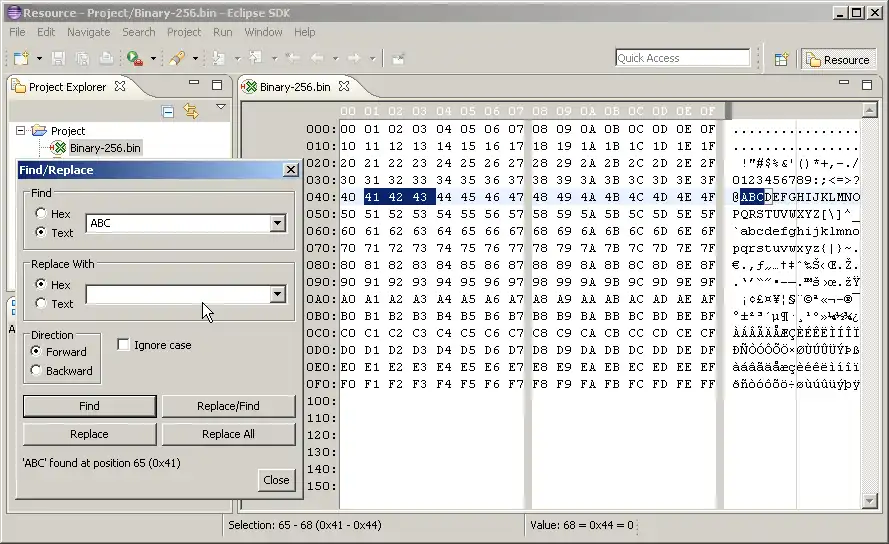Click the Save disk icon
The image size is (889, 544).
(x=58, y=58)
